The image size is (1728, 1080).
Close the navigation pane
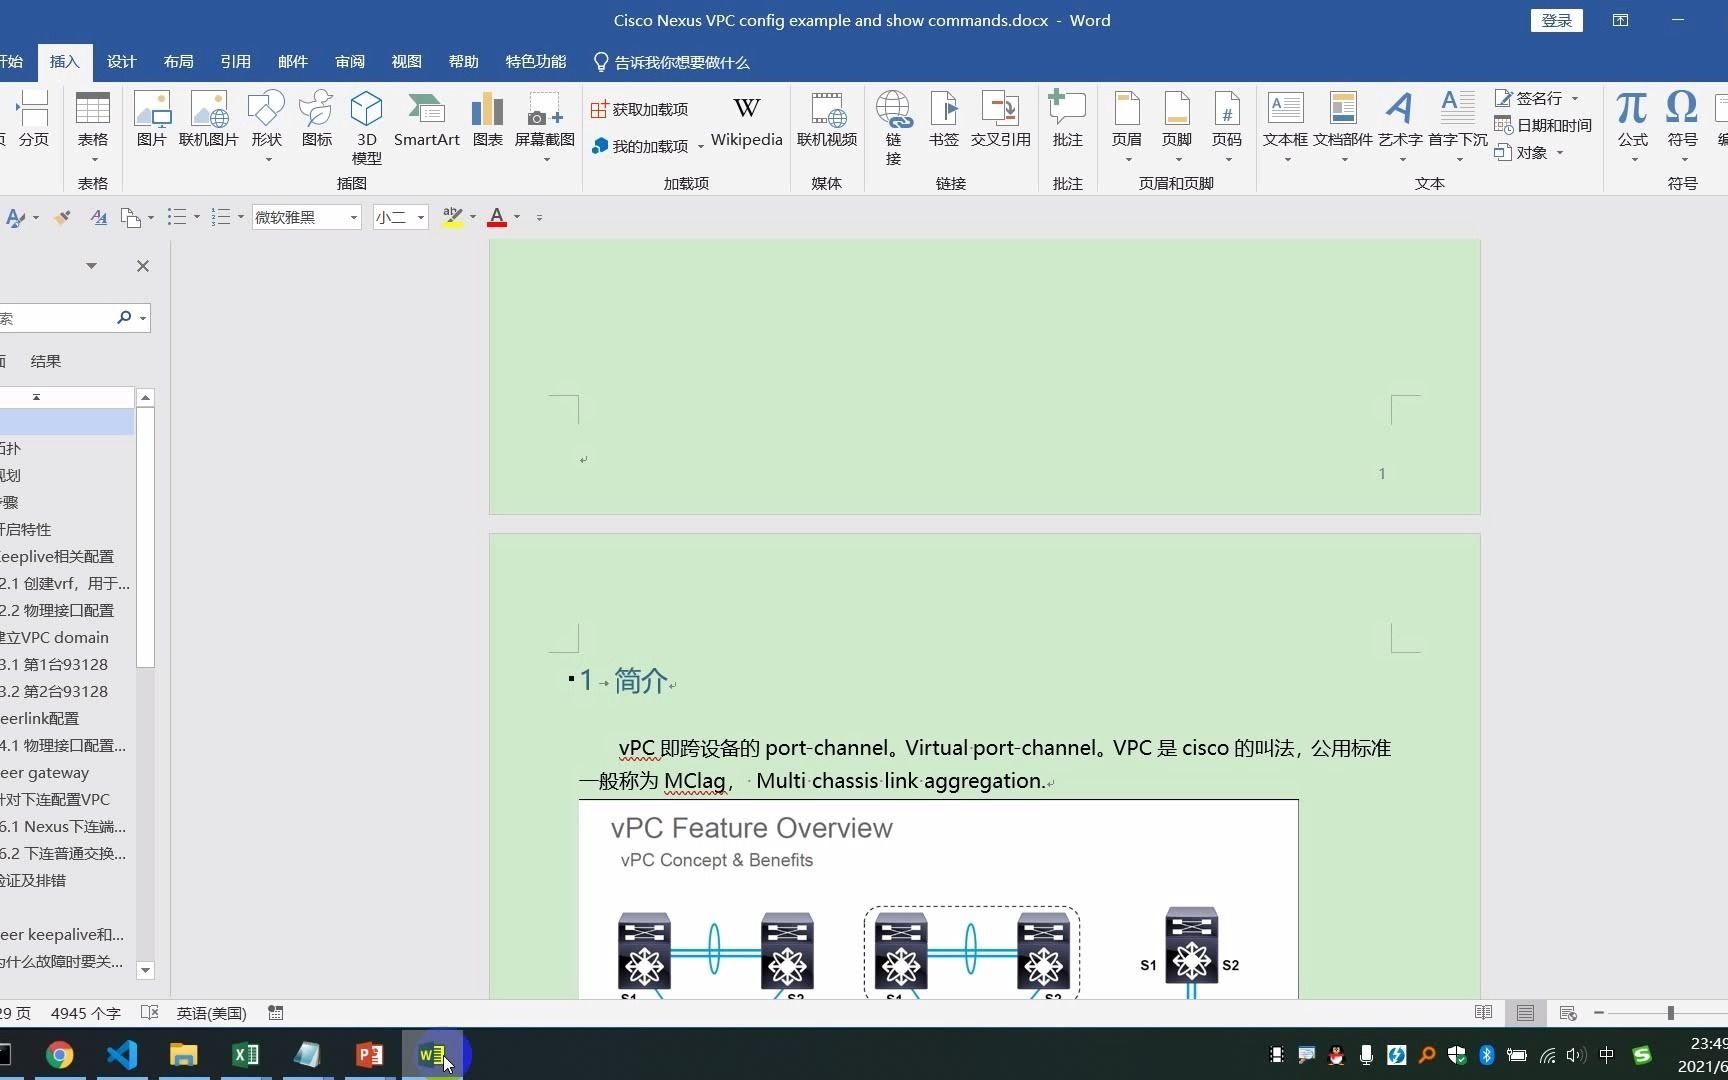[x=143, y=266]
